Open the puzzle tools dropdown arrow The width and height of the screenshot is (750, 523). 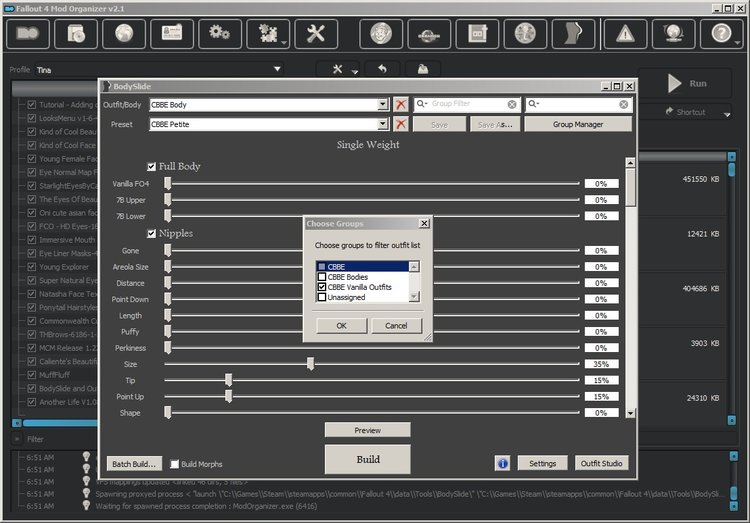[284, 44]
